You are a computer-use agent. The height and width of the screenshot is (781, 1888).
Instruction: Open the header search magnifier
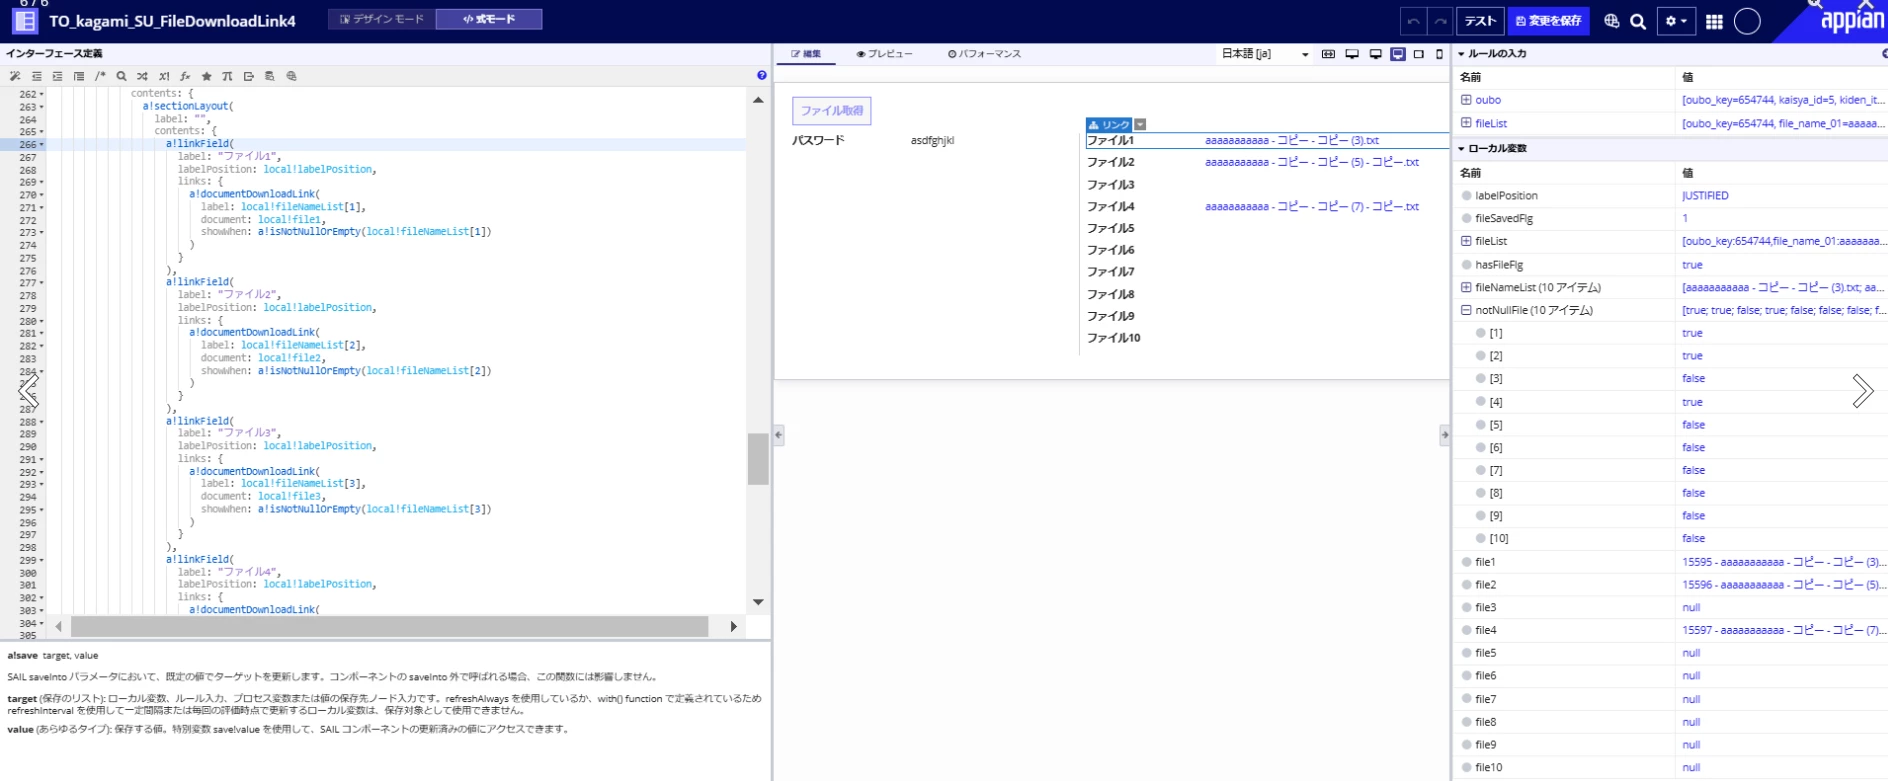1638,21
